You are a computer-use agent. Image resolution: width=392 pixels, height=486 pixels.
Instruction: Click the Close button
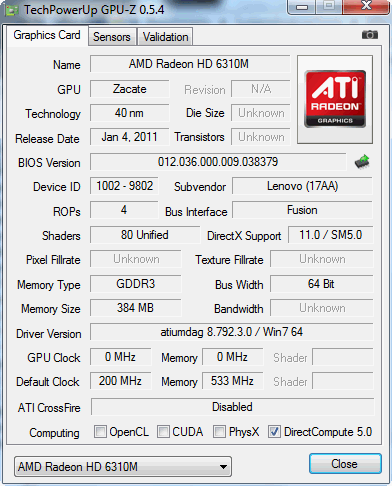click(x=345, y=464)
